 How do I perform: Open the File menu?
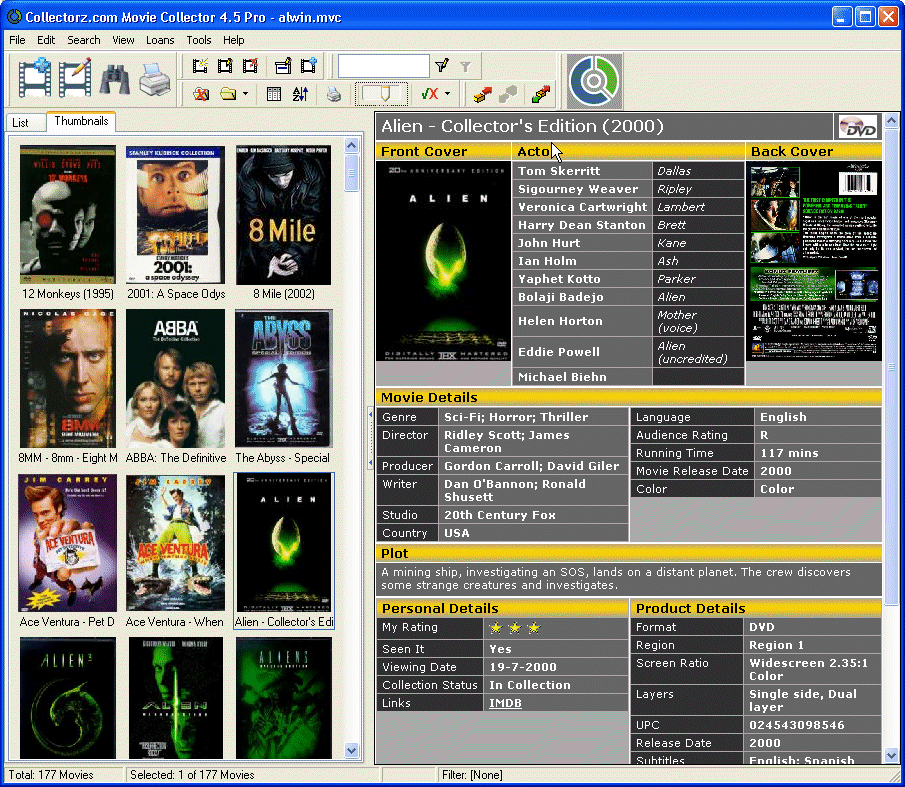point(17,40)
